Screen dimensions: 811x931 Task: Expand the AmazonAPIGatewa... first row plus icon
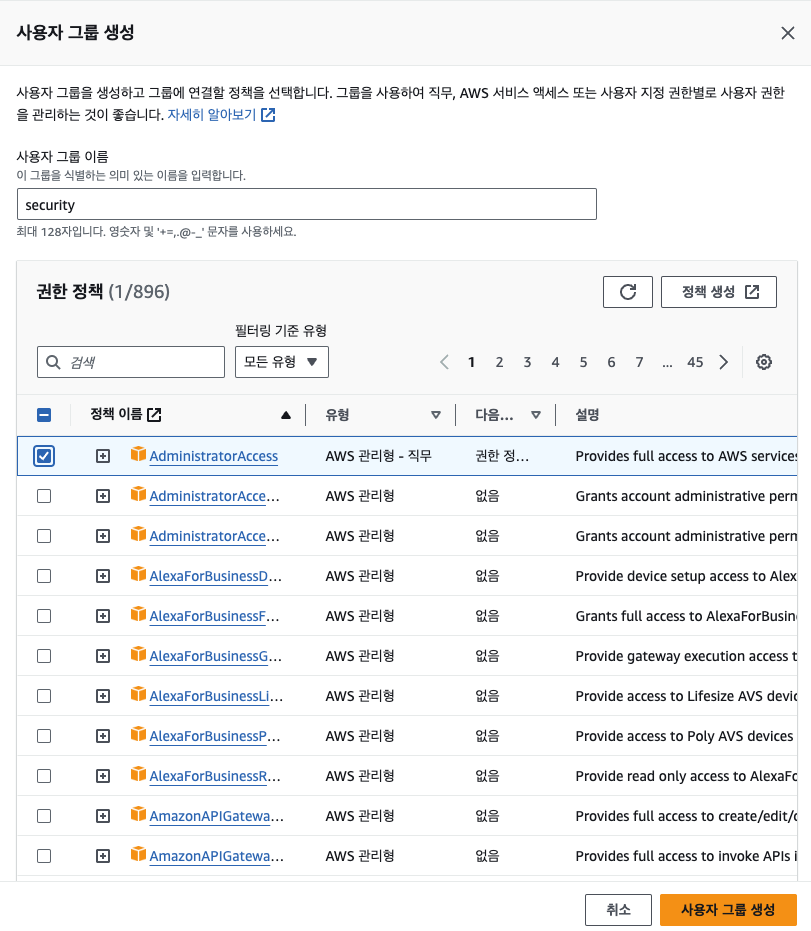pos(103,816)
